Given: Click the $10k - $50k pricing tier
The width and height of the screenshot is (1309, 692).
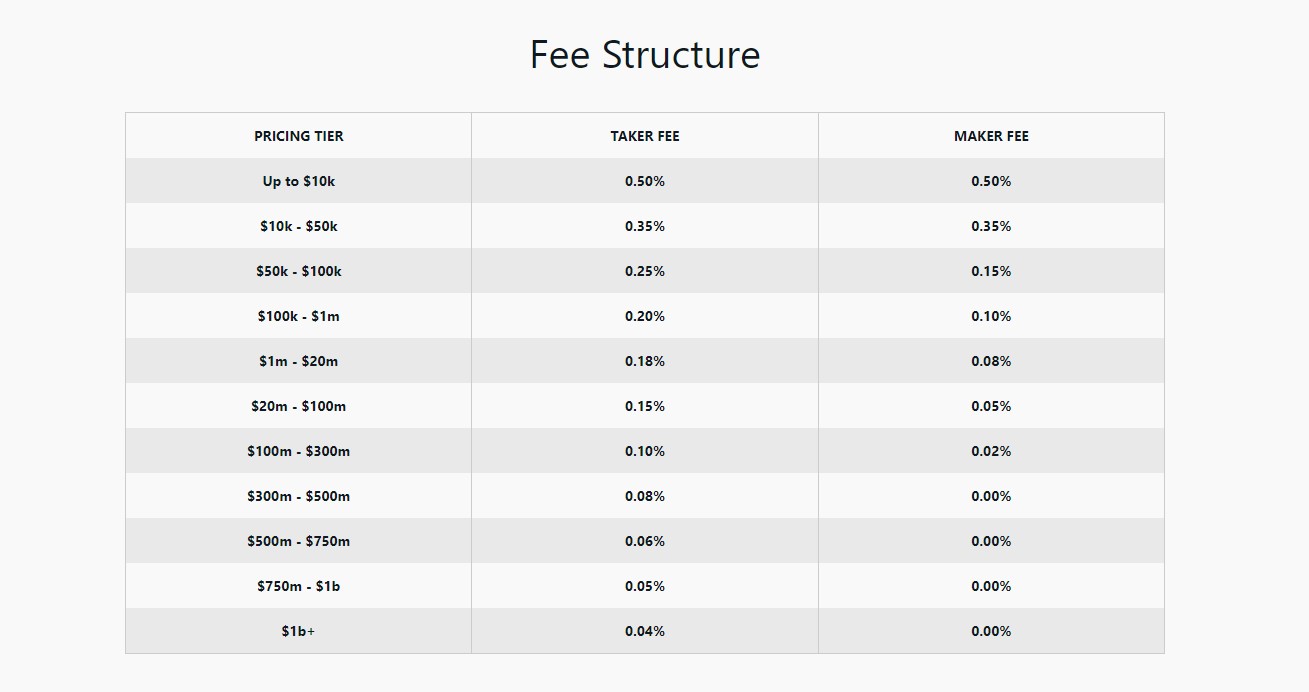Looking at the screenshot, I should [298, 226].
